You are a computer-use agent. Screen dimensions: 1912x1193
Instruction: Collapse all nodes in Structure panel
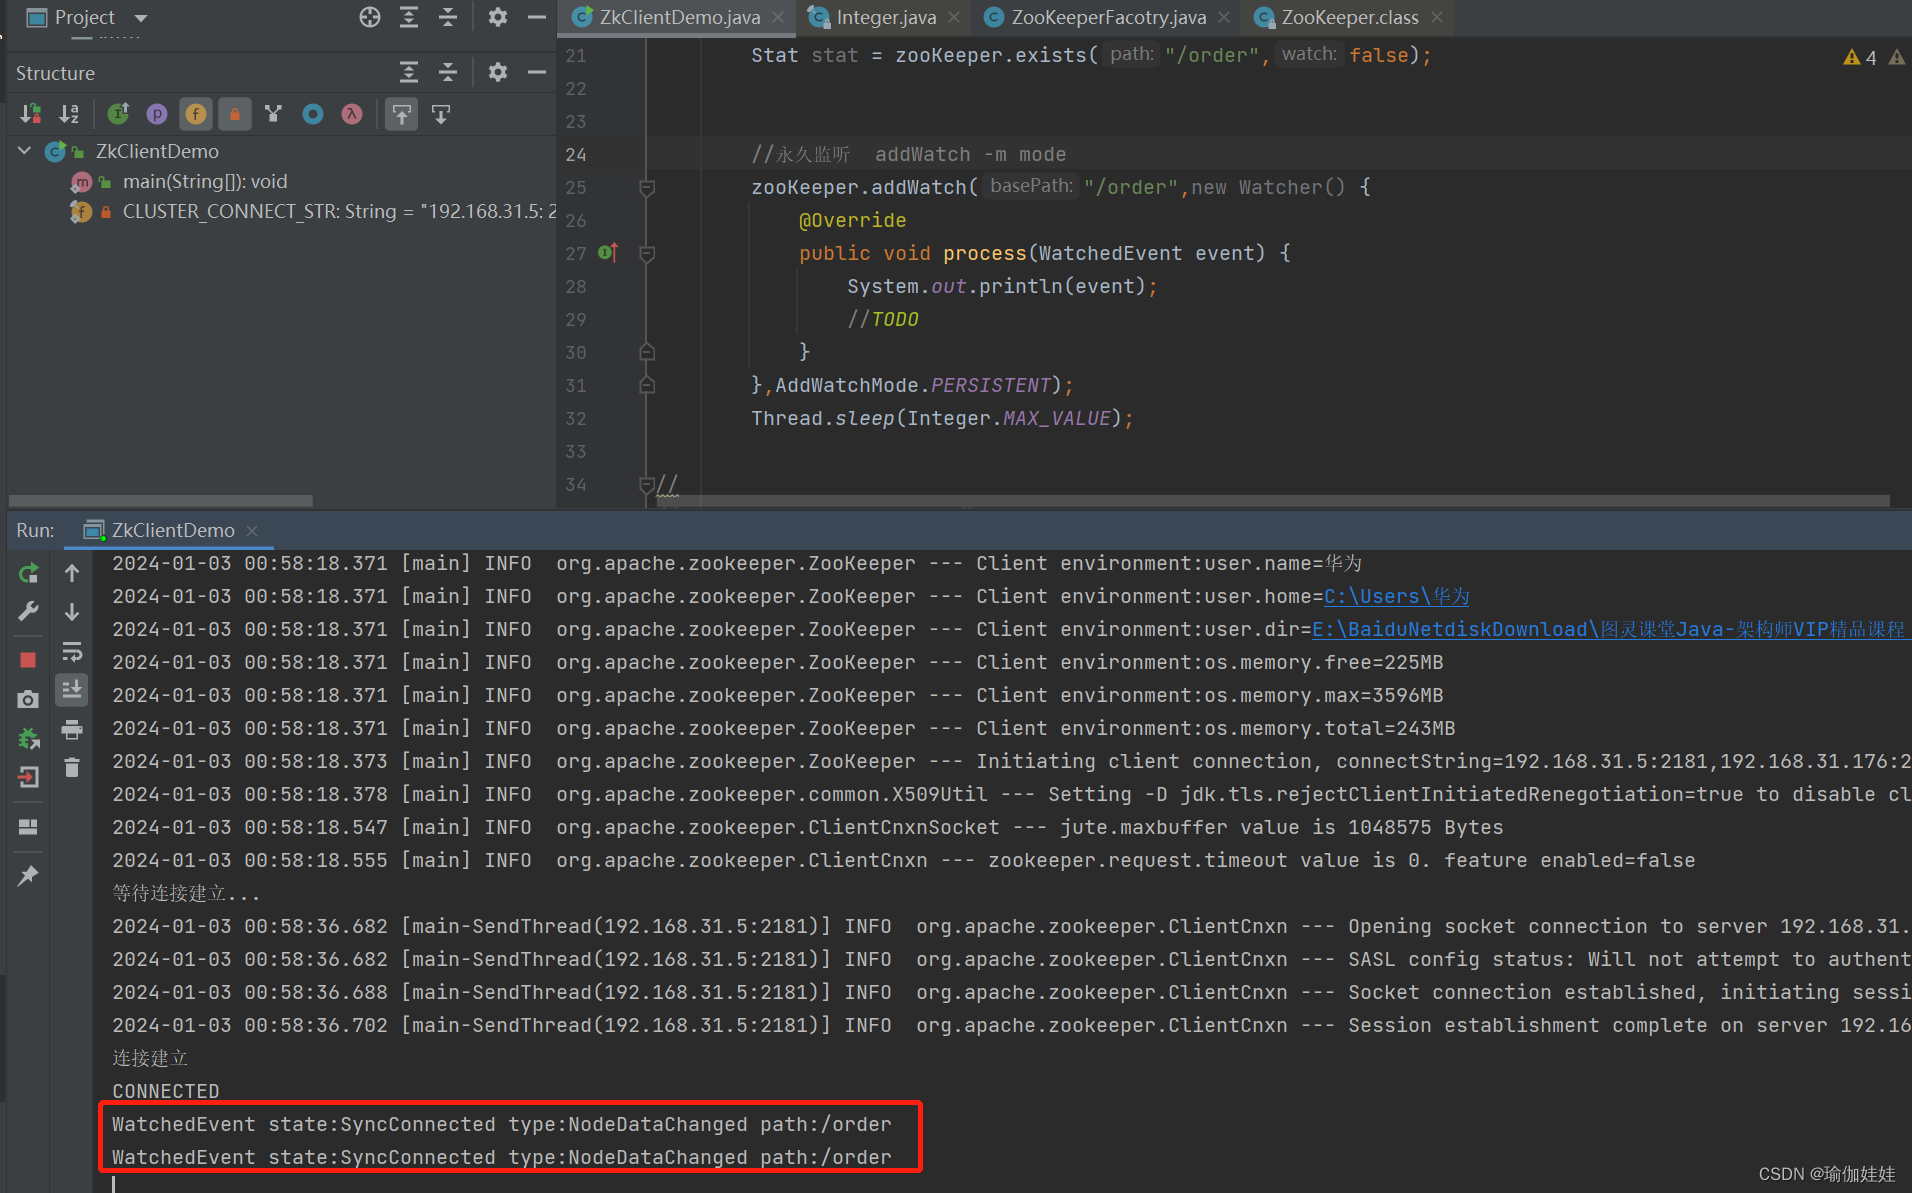448,72
